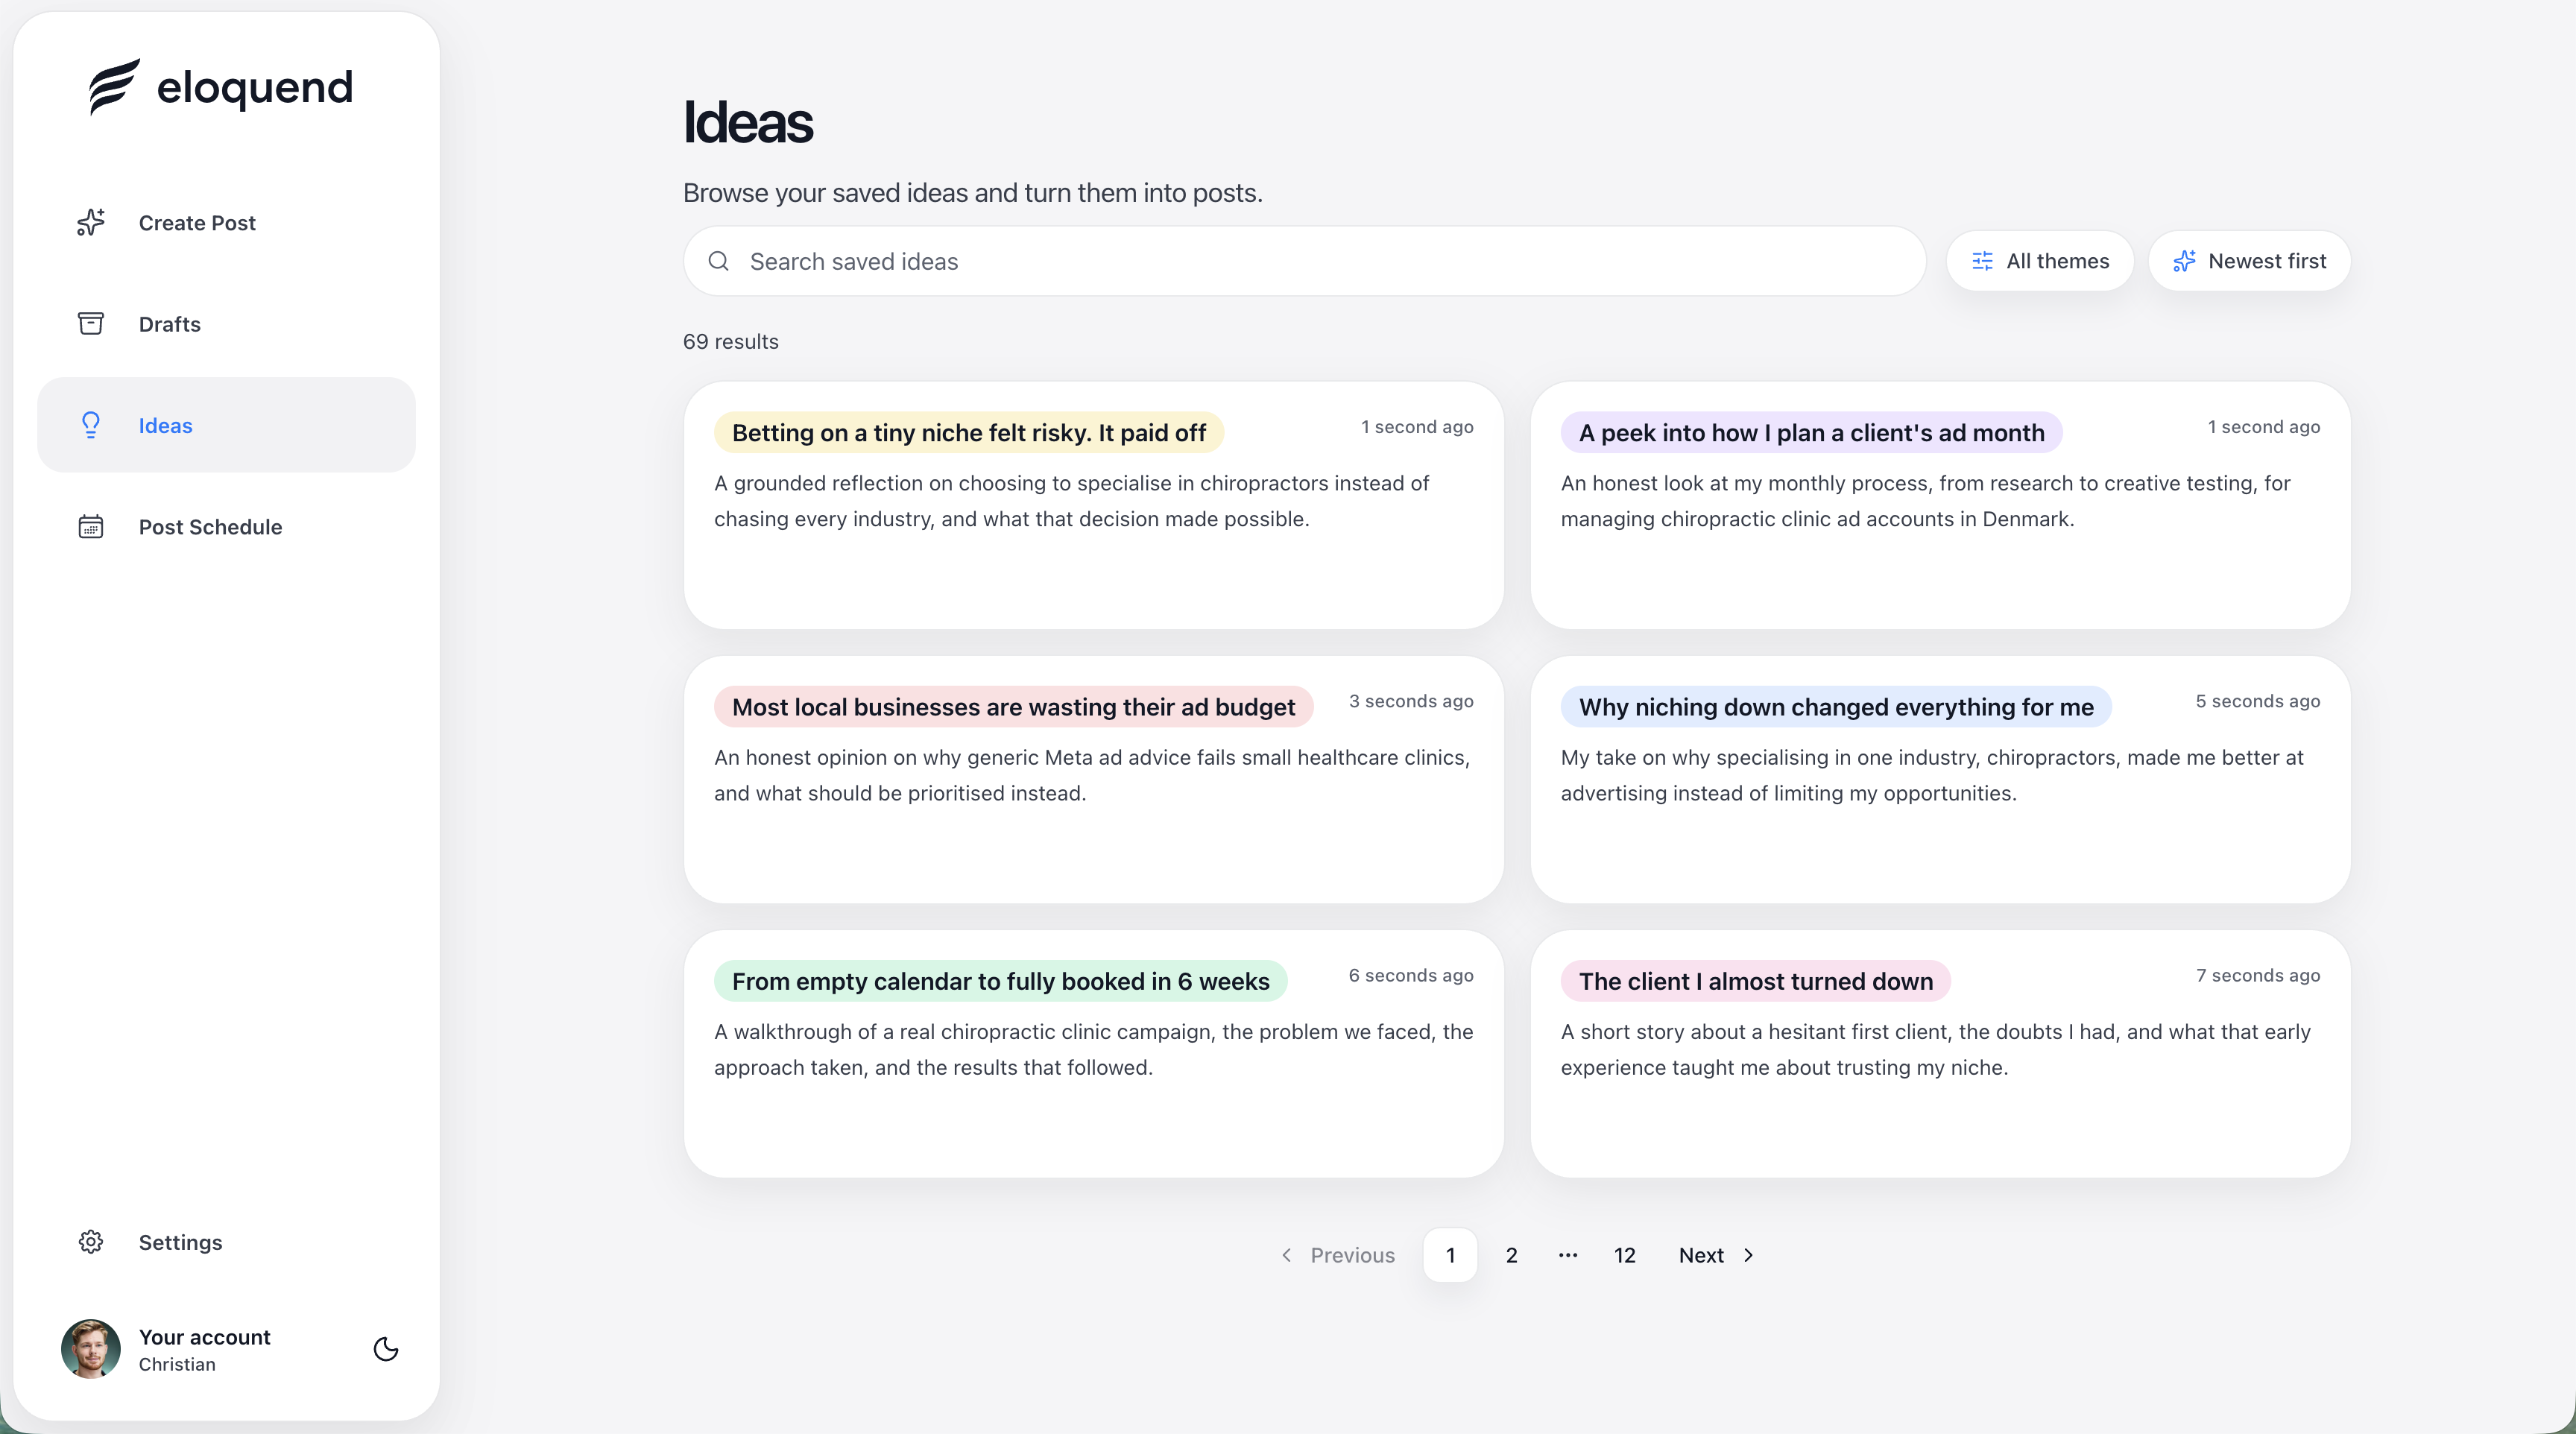Click the Next page button
2576x1434 pixels.
pos(1716,1255)
